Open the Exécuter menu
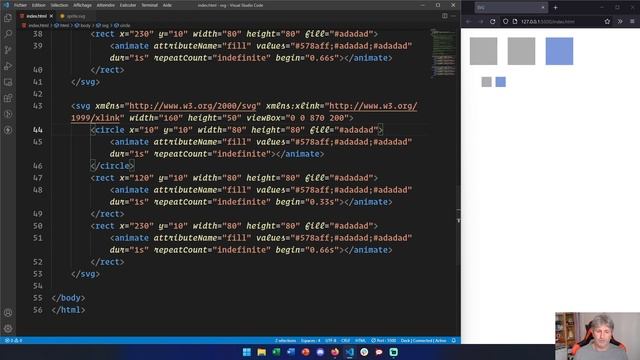This screenshot has height=360, width=640. click(128, 5)
